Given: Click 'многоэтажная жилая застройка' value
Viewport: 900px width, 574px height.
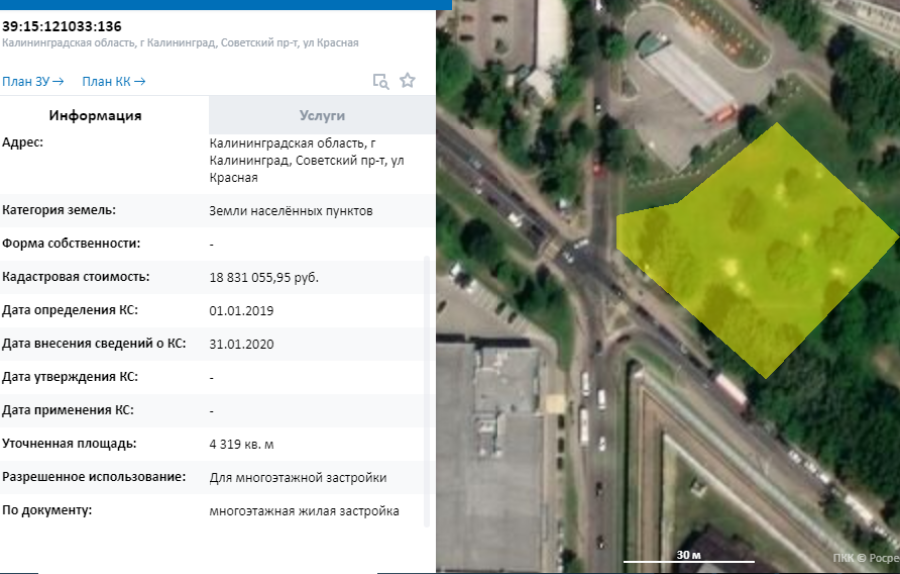Looking at the screenshot, I should 304,511.
